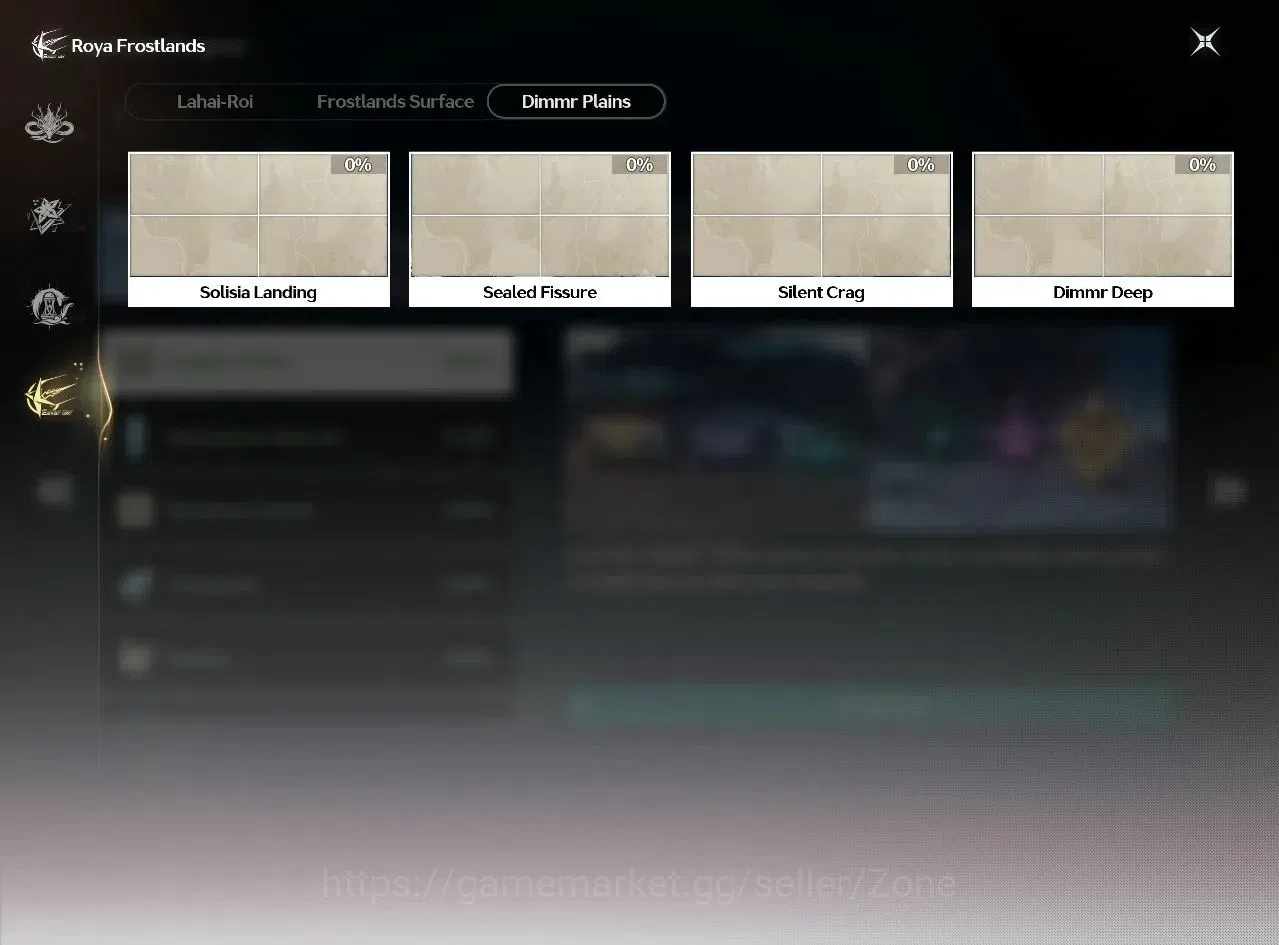The height and width of the screenshot is (945, 1279).
Task: Switch to the Frostlands Surface tab
Action: [395, 102]
